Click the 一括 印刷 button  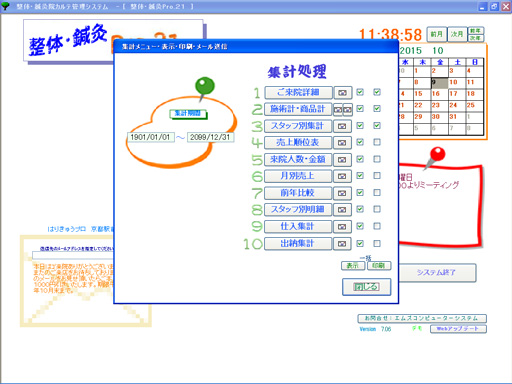coord(379,266)
